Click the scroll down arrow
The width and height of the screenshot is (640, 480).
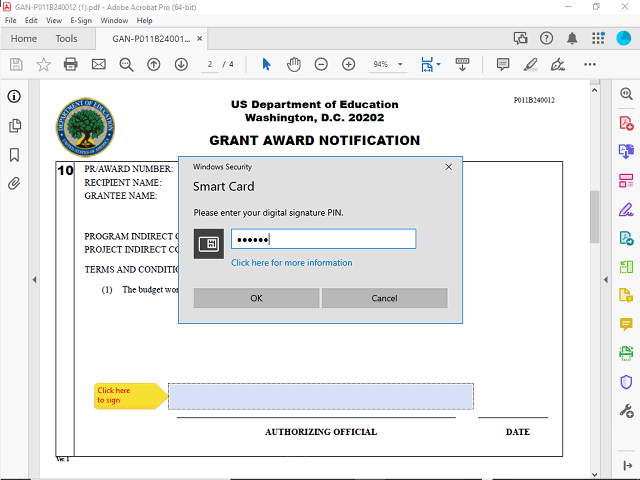pos(594,474)
